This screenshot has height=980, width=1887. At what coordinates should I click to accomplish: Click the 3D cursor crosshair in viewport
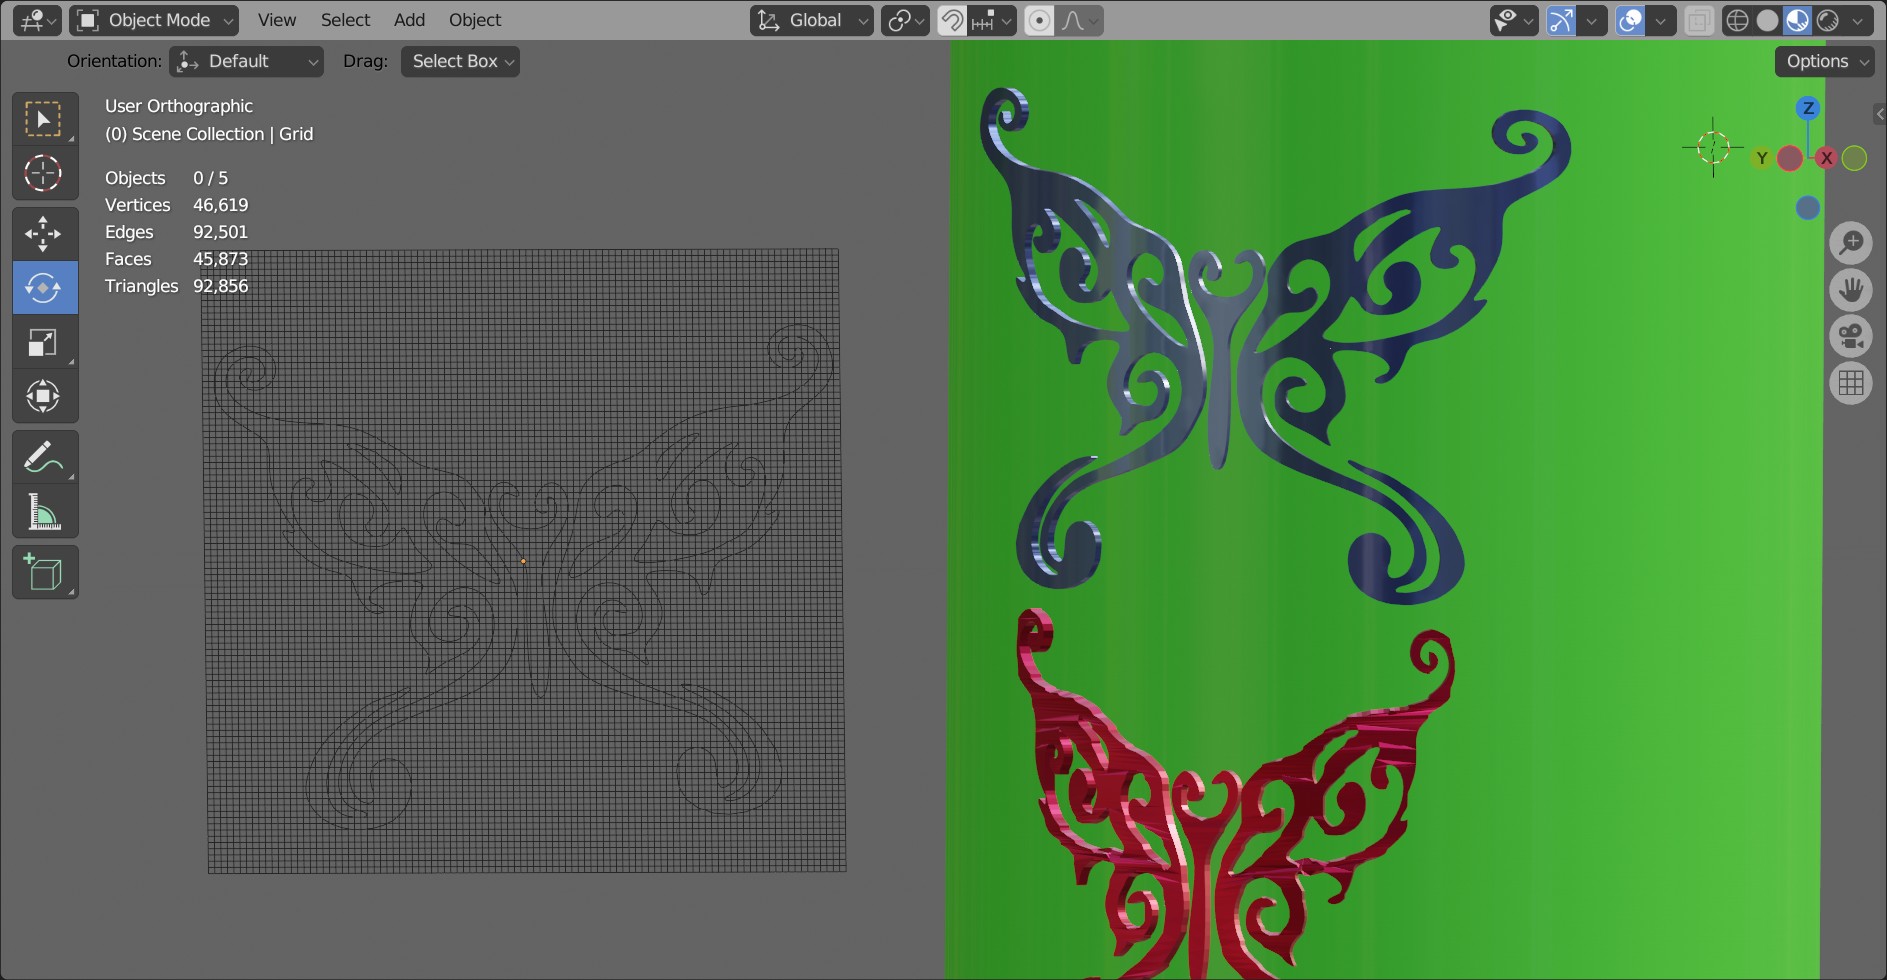1713,147
